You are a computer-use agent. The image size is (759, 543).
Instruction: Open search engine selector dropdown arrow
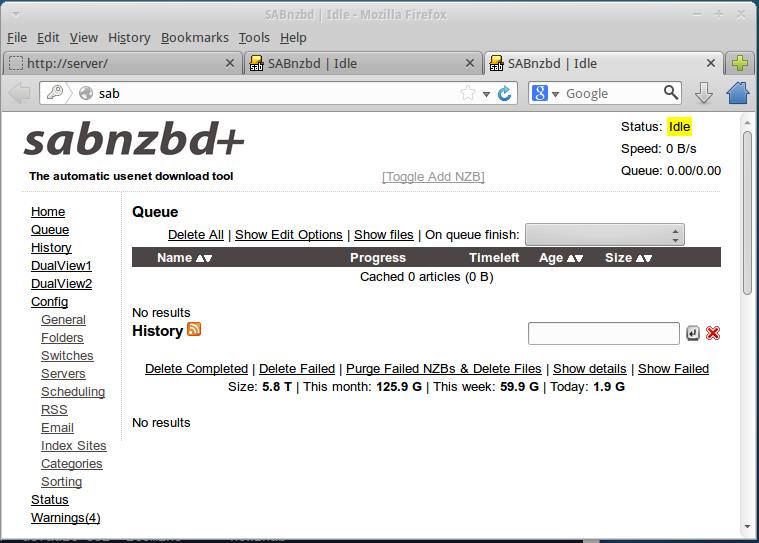(x=555, y=94)
